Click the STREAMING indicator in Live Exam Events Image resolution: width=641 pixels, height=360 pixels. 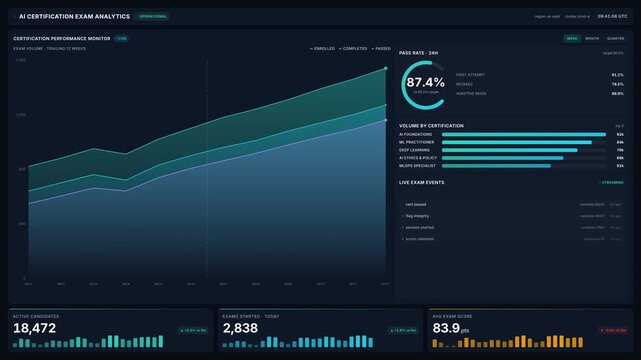click(x=611, y=183)
